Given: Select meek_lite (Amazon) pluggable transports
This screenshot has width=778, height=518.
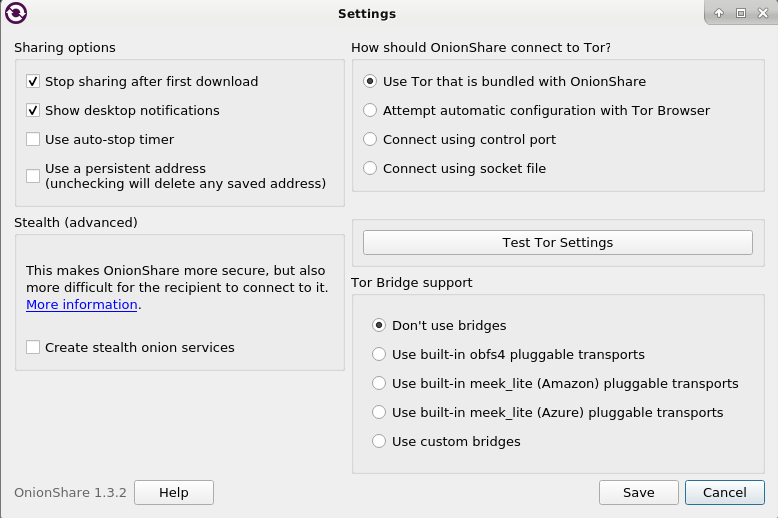Looking at the screenshot, I should click(379, 384).
